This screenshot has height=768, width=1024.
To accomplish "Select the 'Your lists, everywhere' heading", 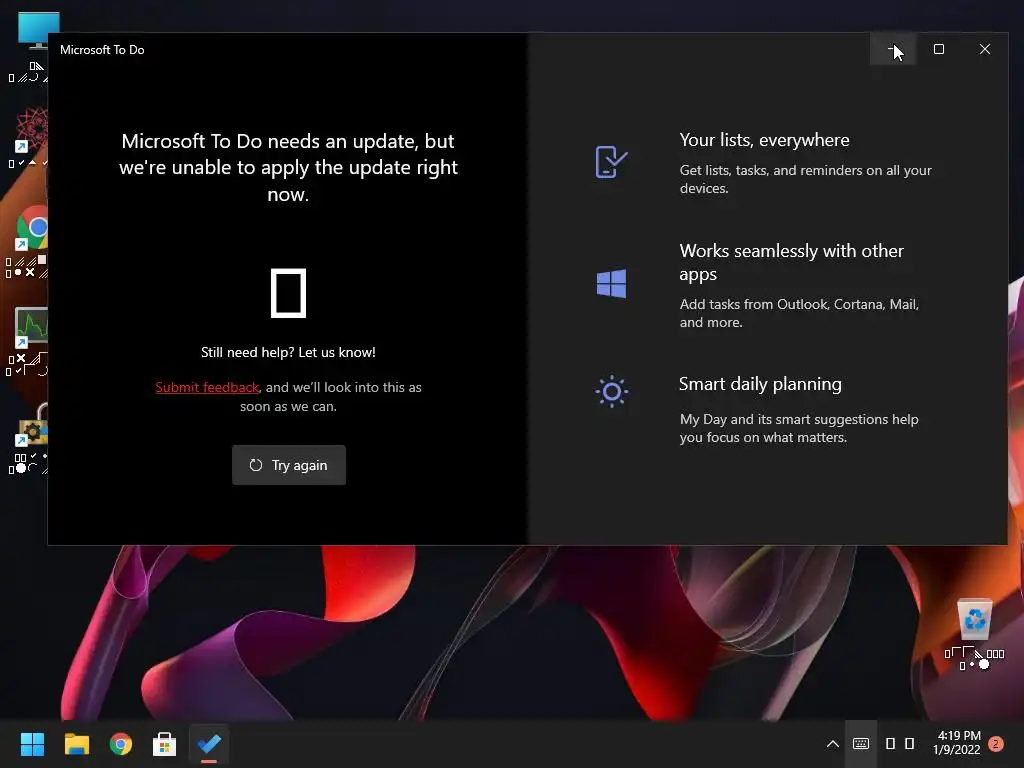I will (764, 140).
